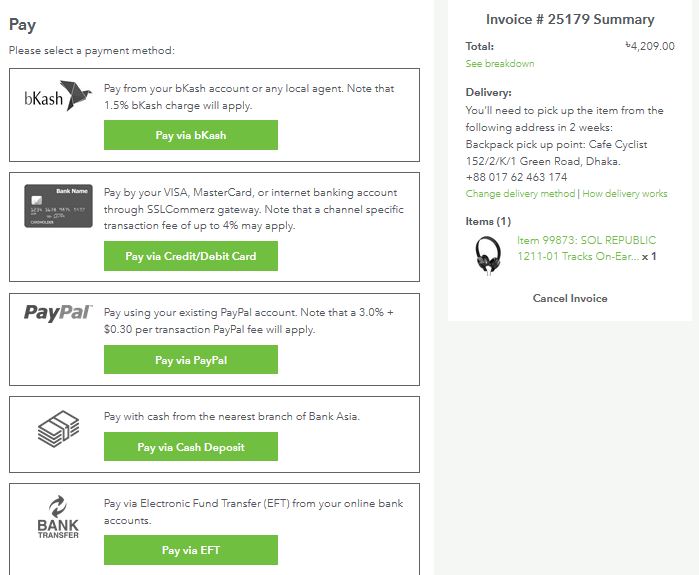The width and height of the screenshot is (699, 575).
Task: Choose Pay via PayPal button
Action: pos(191,360)
